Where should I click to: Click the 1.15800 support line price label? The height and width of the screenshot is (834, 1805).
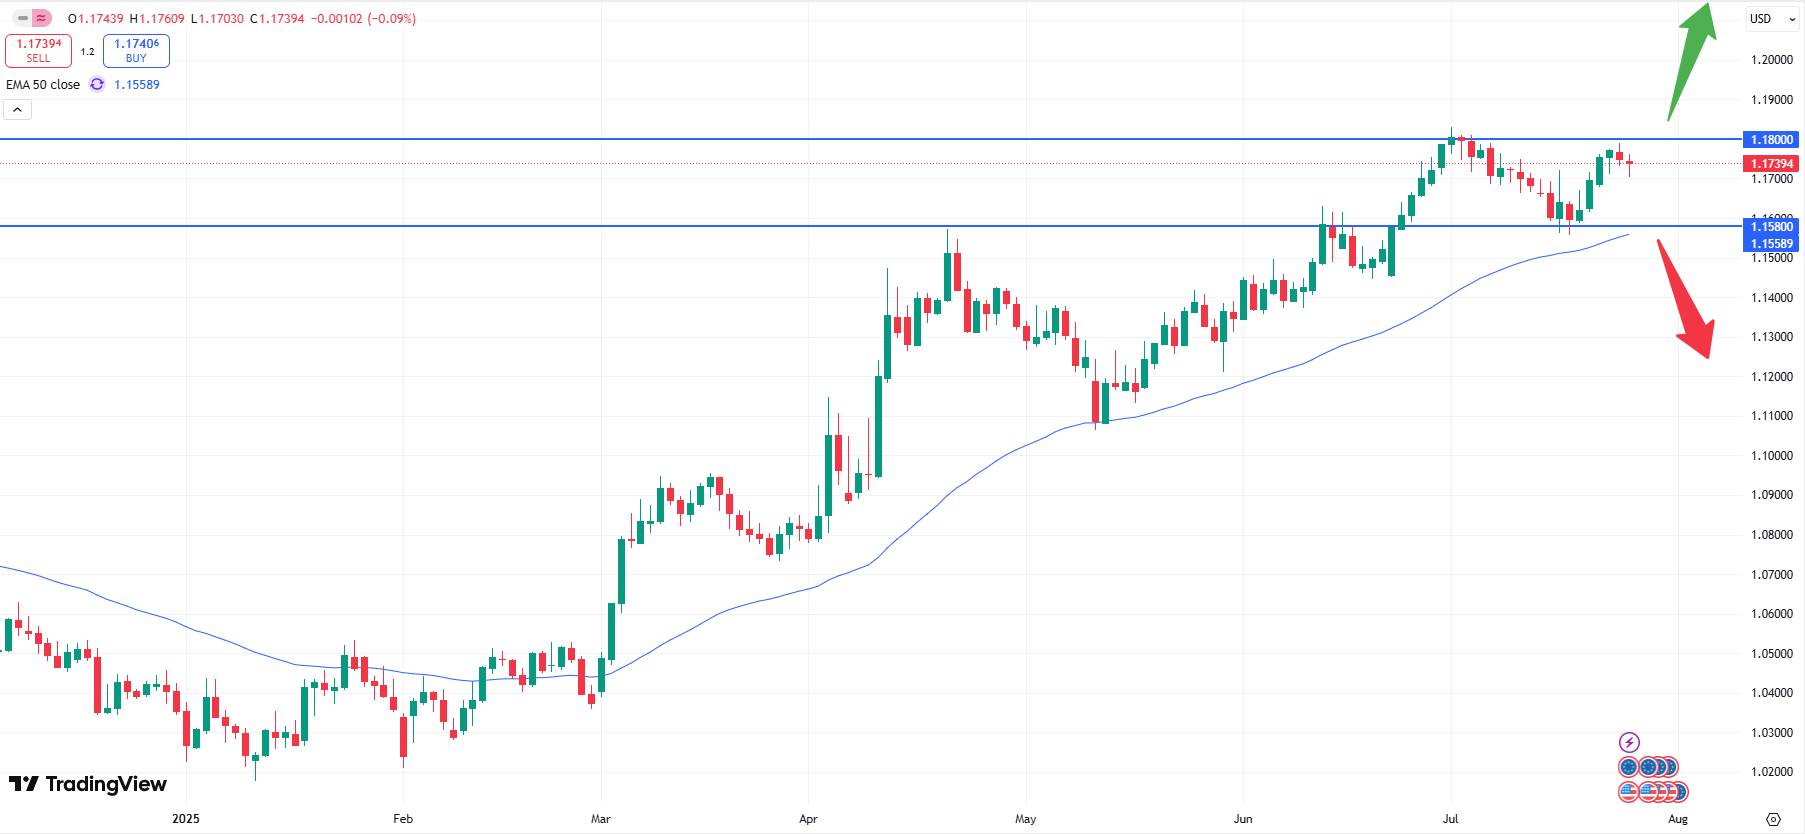click(1771, 226)
